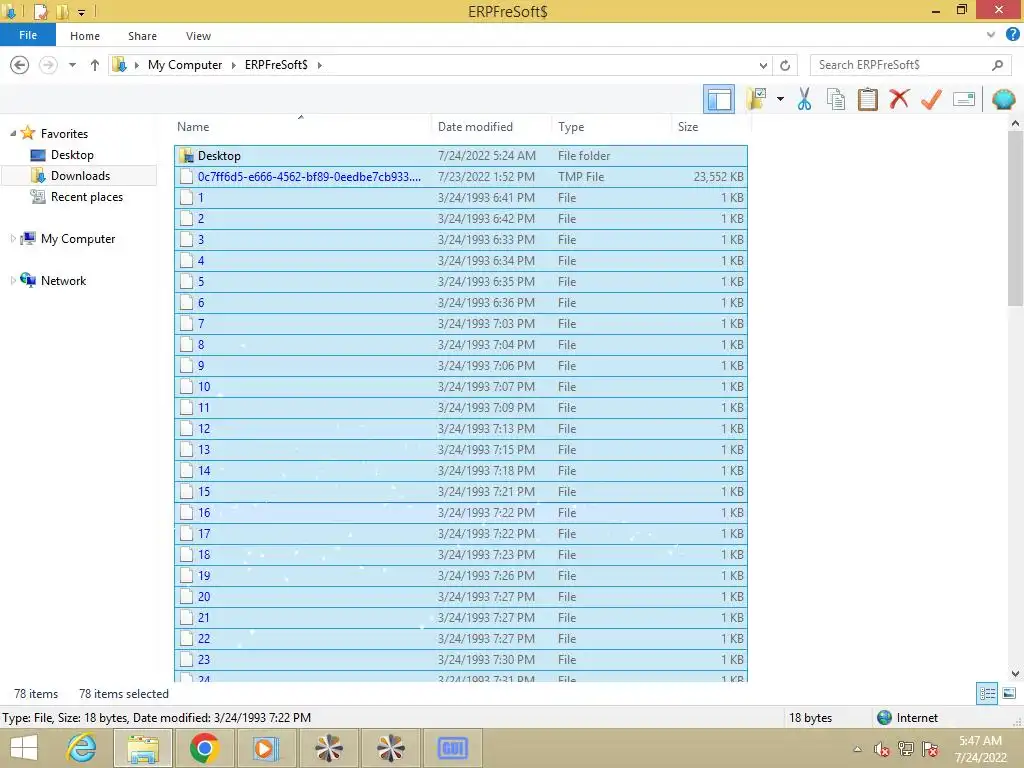Go up one folder level
The width and height of the screenshot is (1024, 768).
[95, 65]
